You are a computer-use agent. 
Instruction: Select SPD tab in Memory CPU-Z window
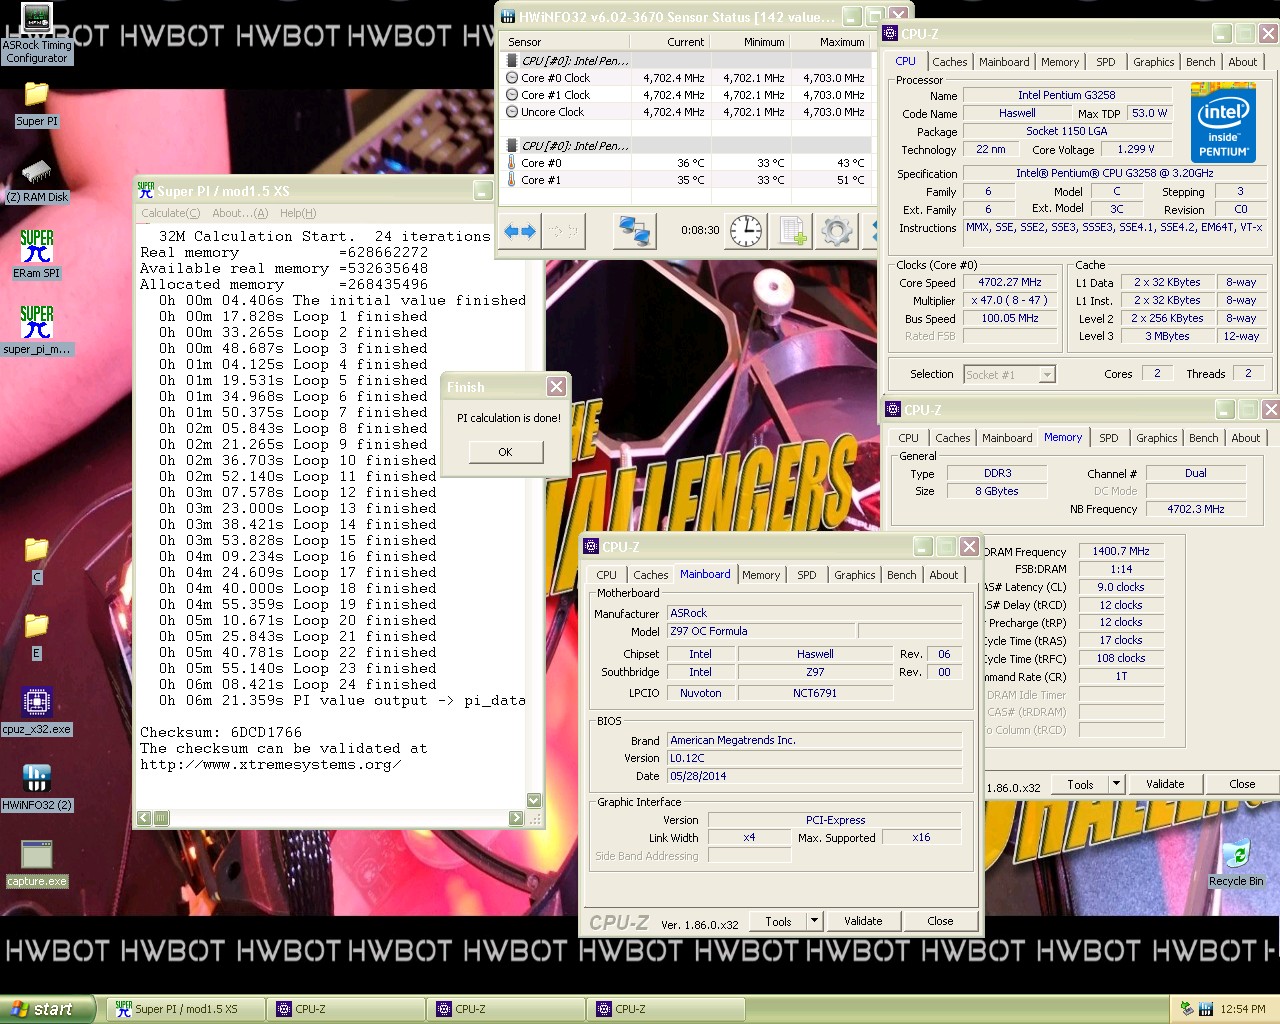pyautogui.click(x=1109, y=438)
